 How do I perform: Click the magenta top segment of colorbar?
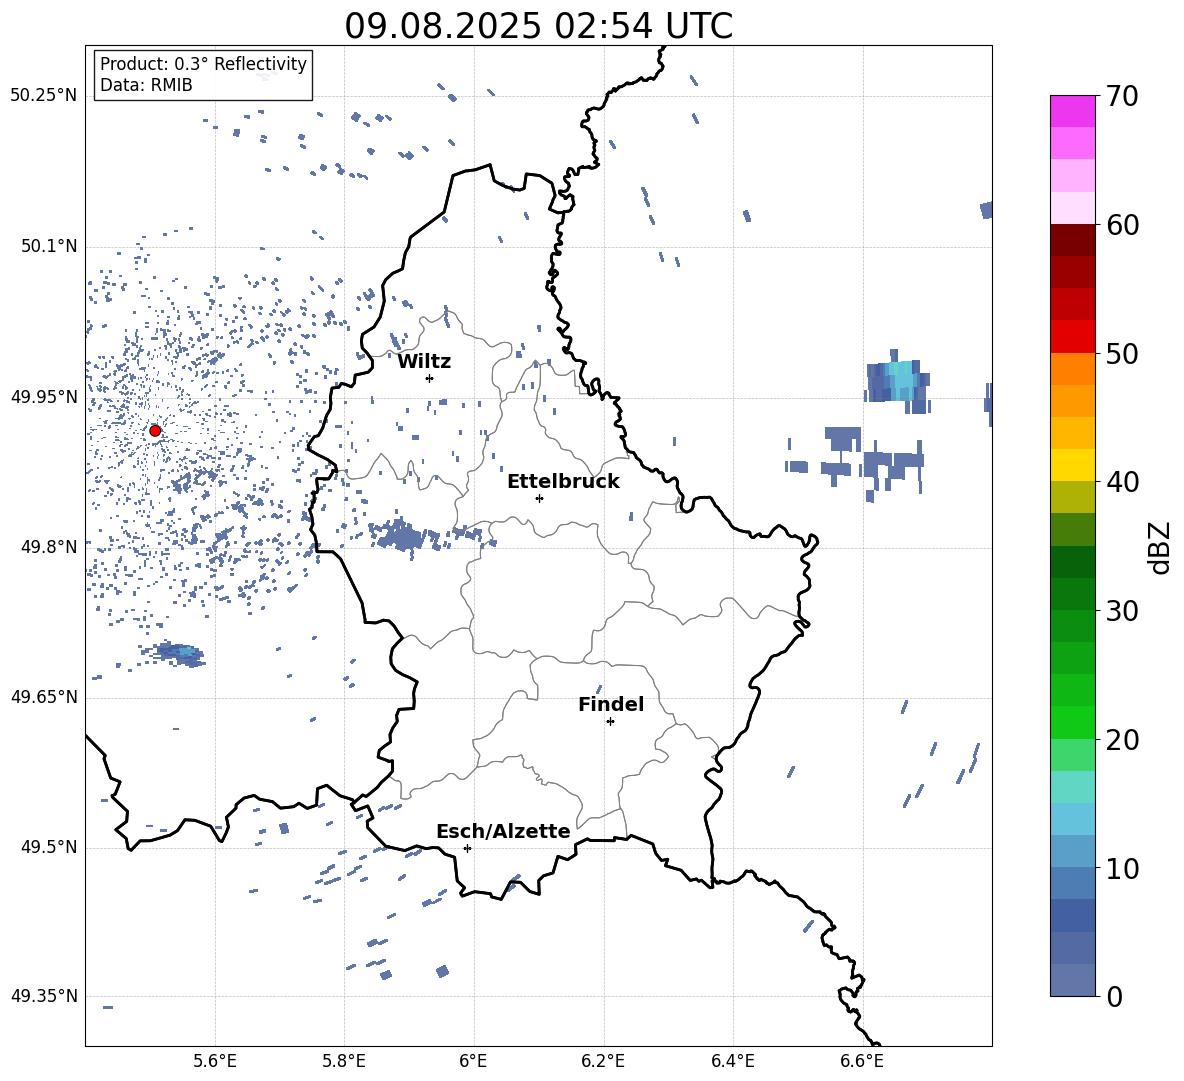(x=1072, y=111)
